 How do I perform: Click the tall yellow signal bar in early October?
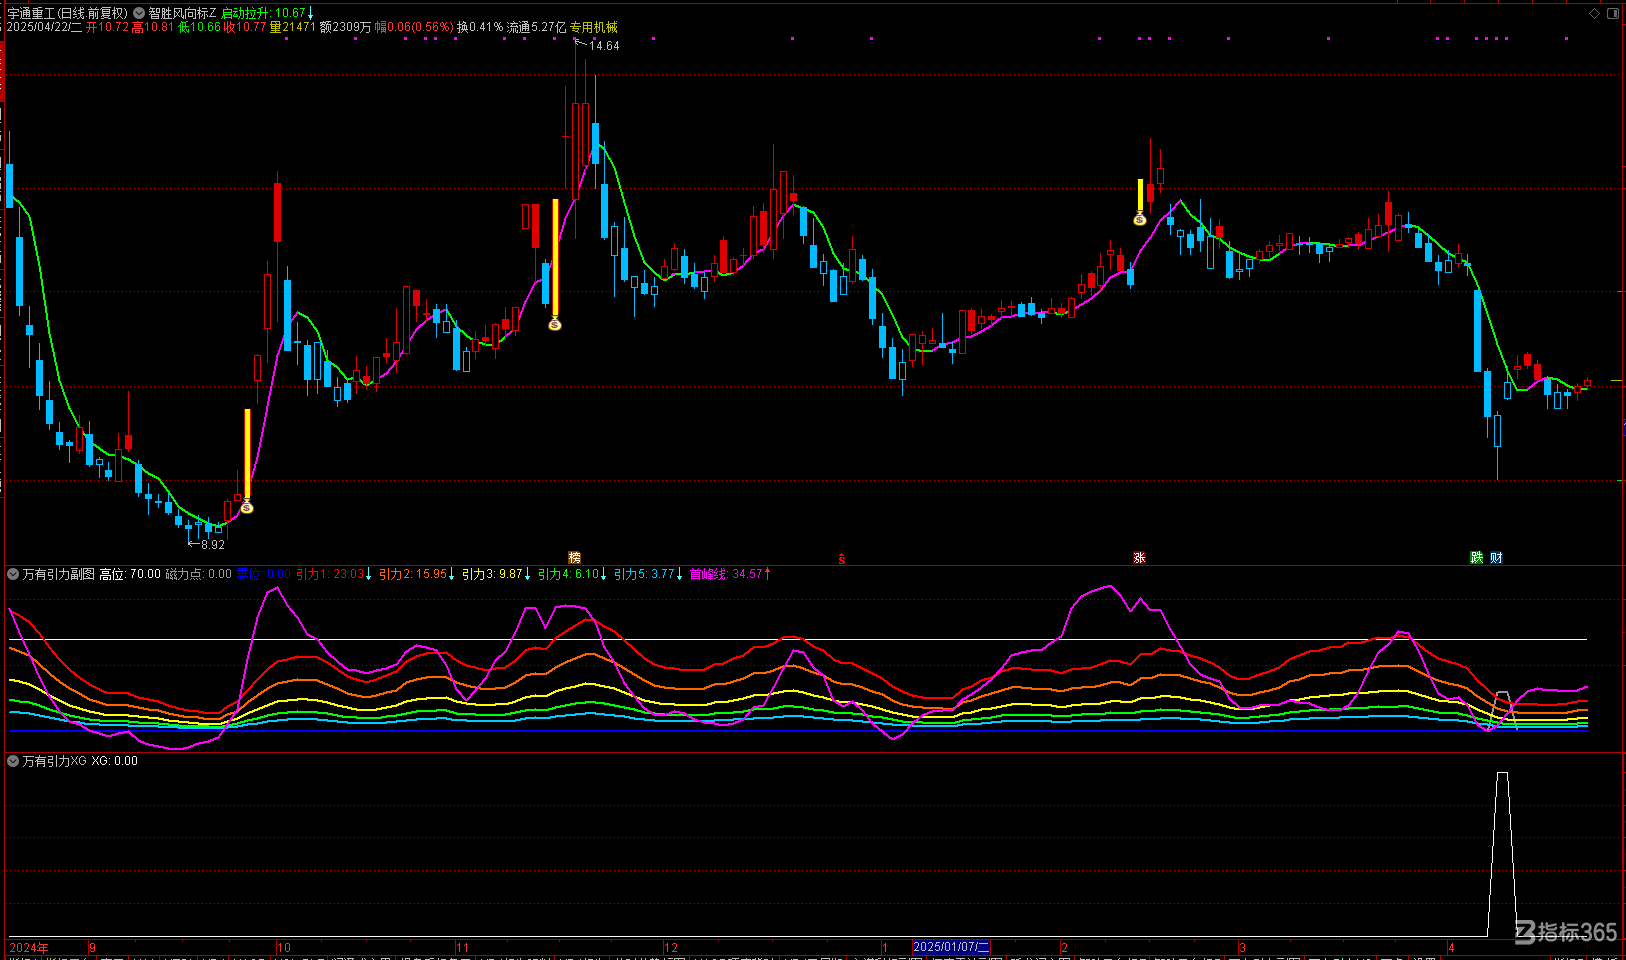tap(247, 454)
